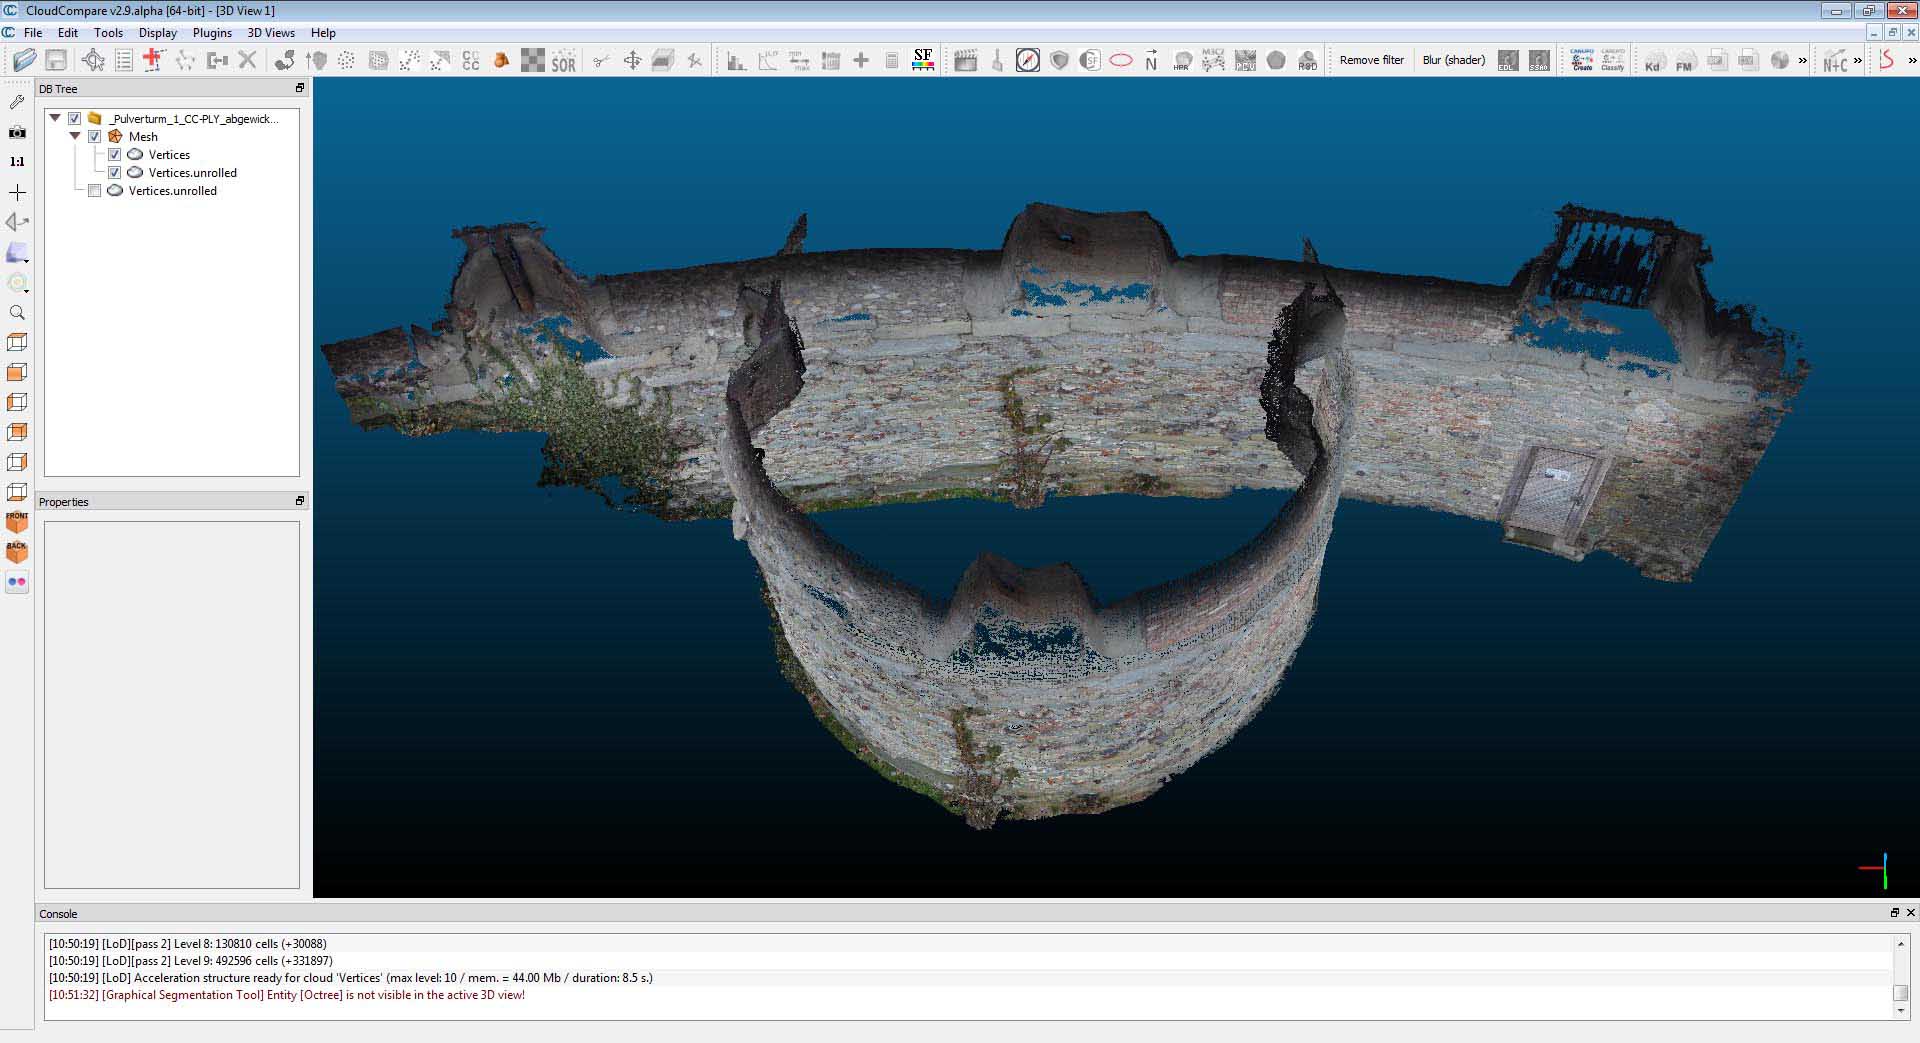Select the Mesh tree item
The height and width of the screenshot is (1043, 1920).
tap(143, 137)
